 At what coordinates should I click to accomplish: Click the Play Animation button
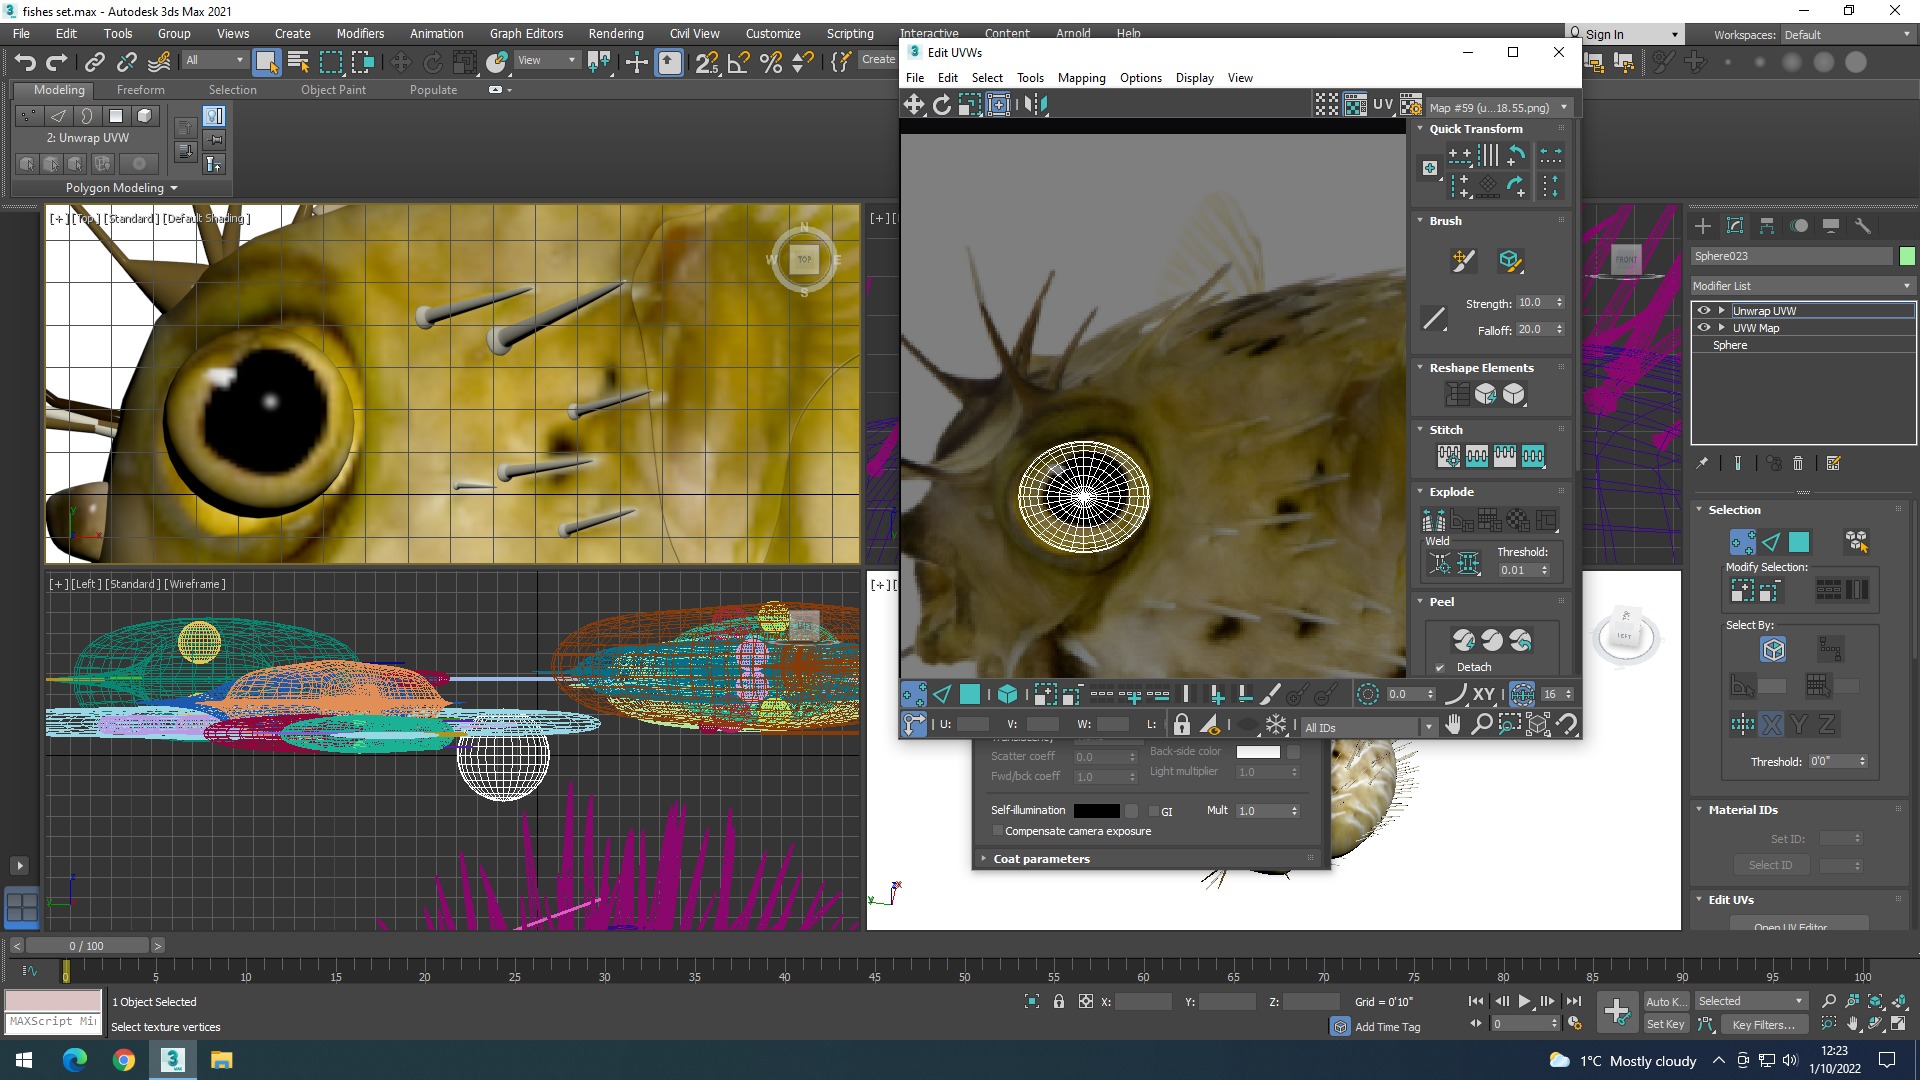(x=1525, y=1001)
